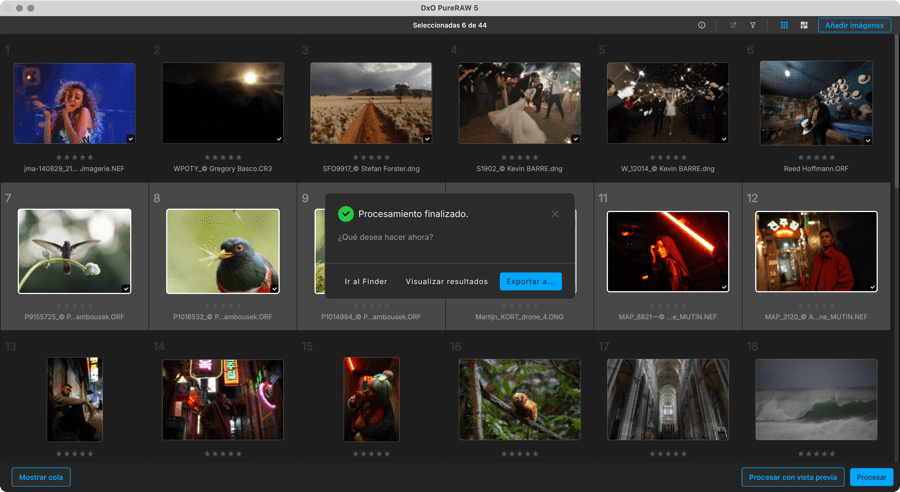900x492 pixels.
Task: Click Procesar con vista previa
Action: [x=792, y=477]
